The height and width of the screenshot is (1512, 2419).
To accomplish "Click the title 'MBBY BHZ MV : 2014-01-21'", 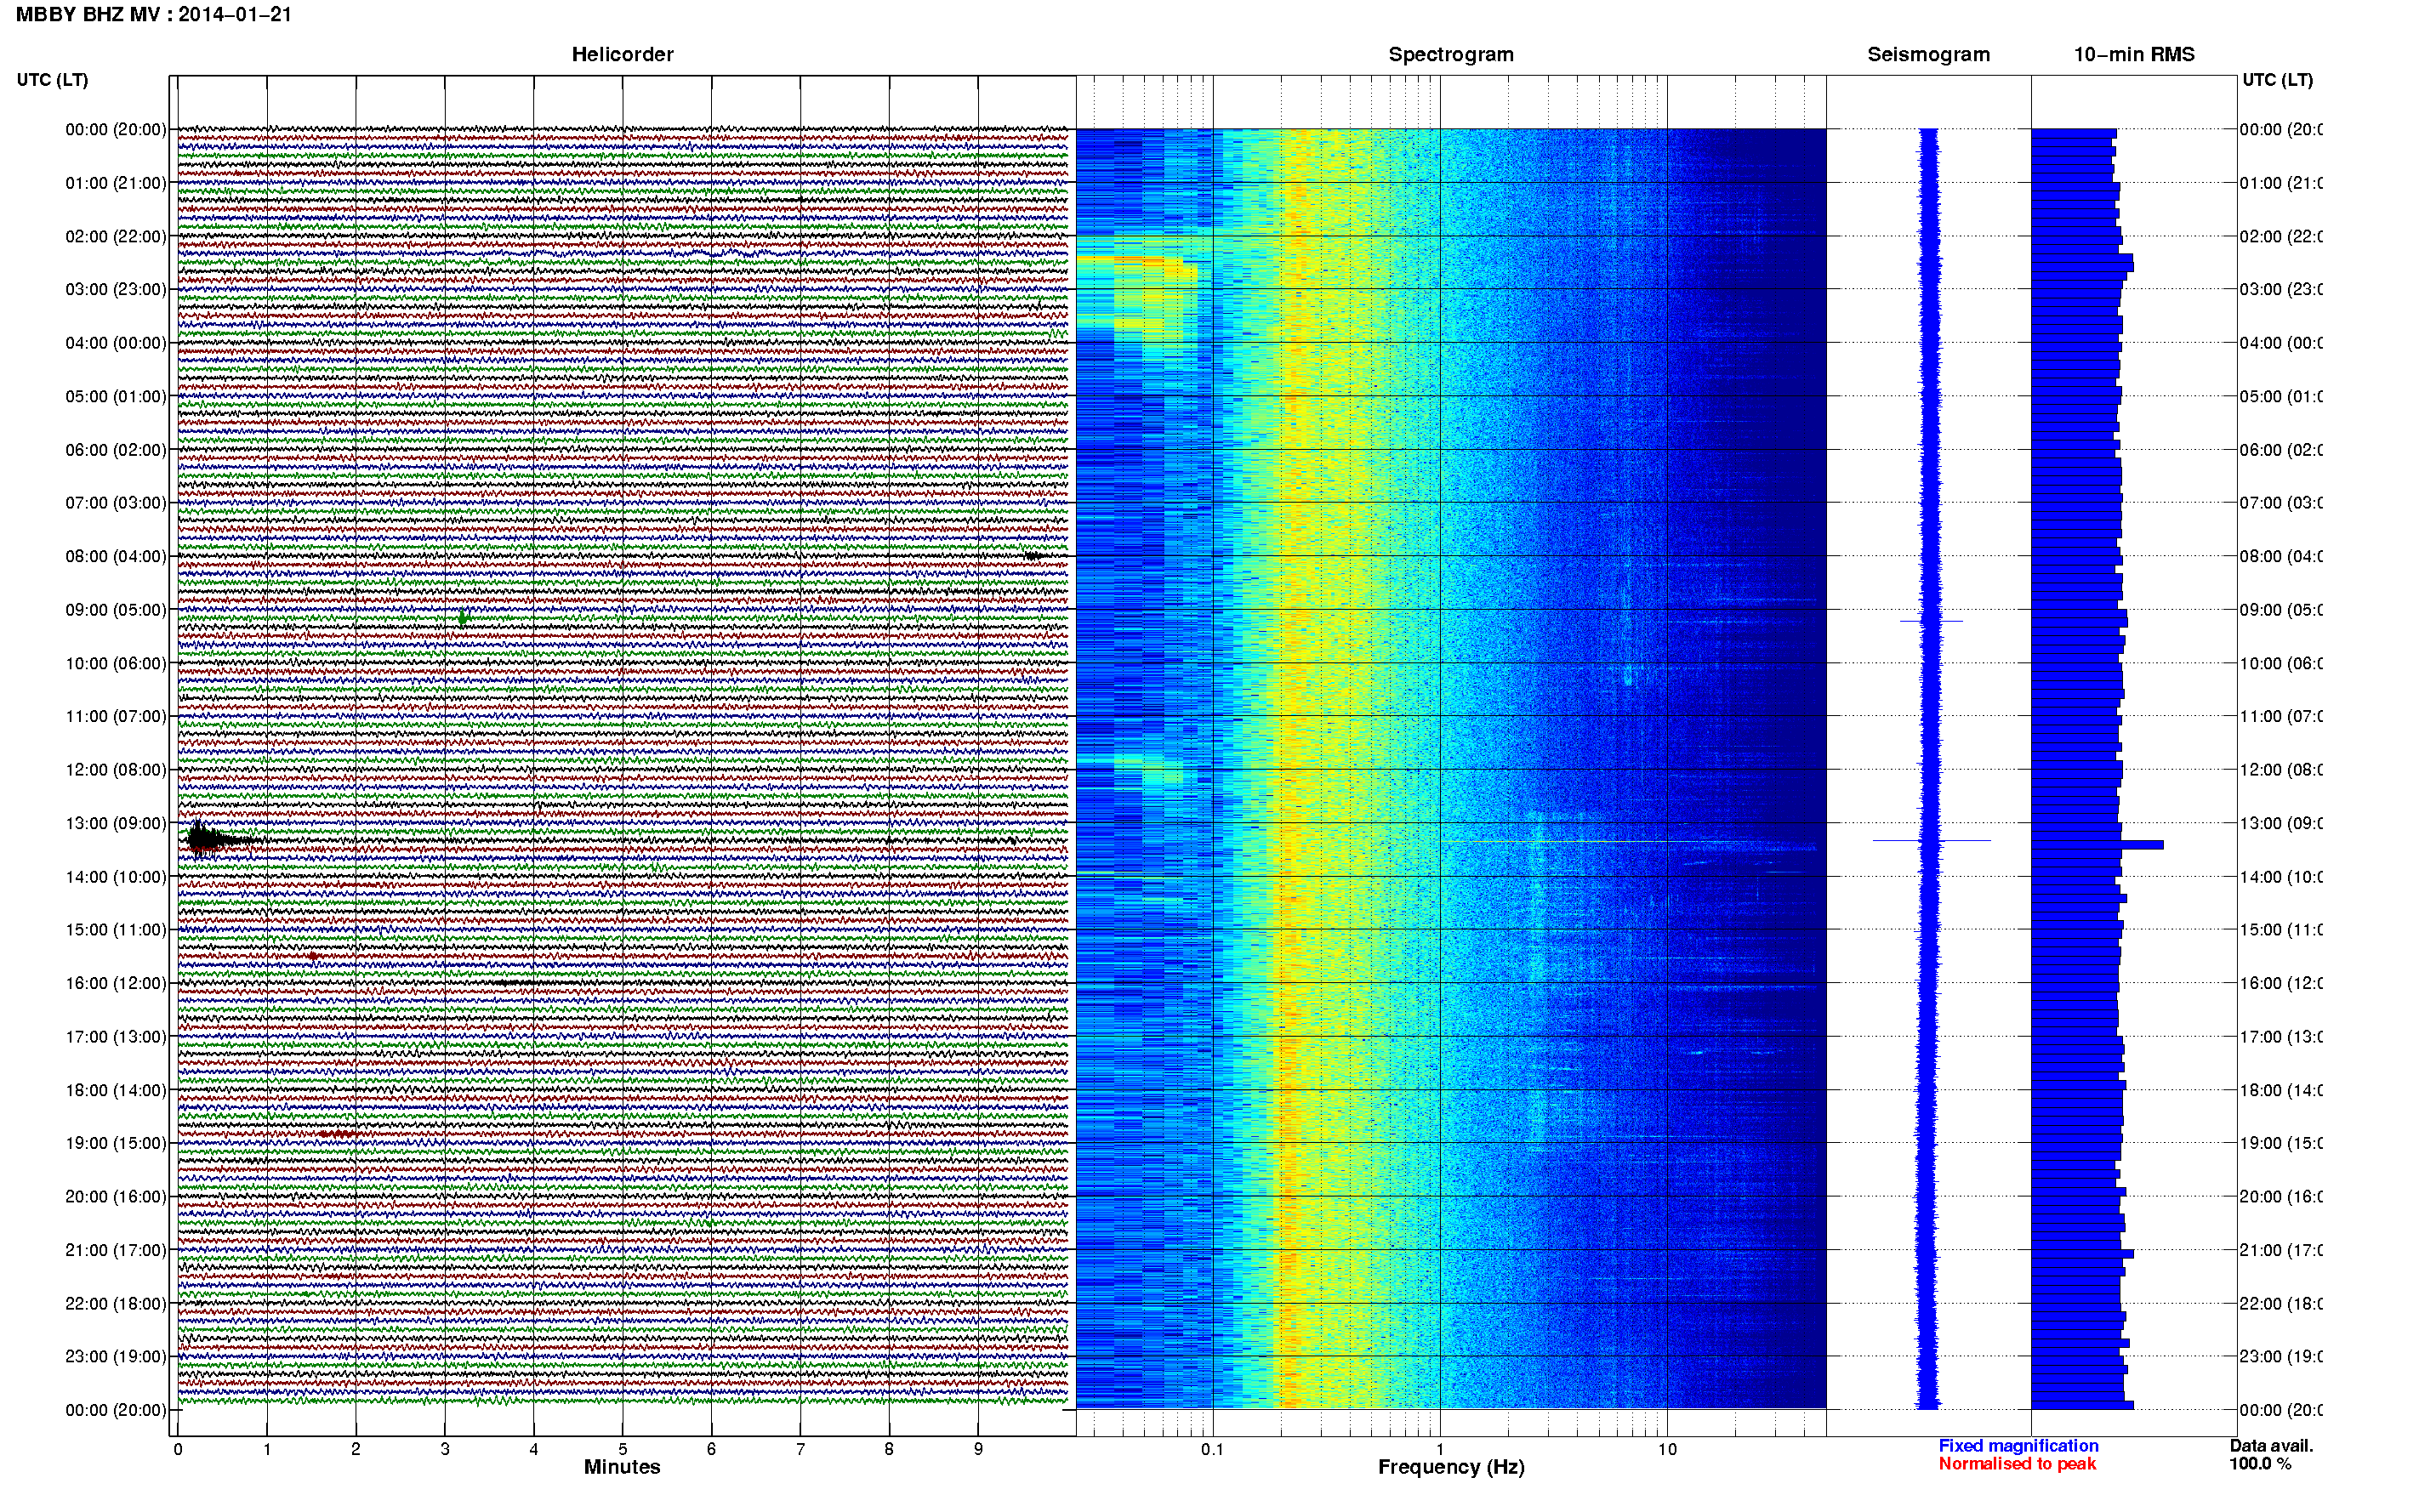I will coord(153,15).
